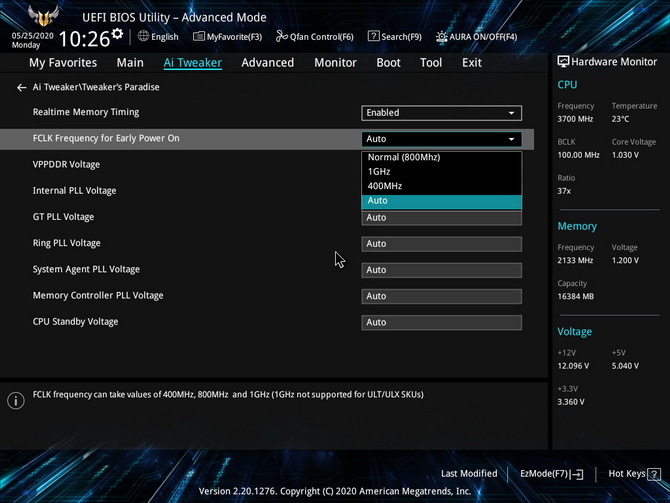Select FCLK Frequency for Early Power On row
The image size is (670, 503).
pyautogui.click(x=267, y=139)
